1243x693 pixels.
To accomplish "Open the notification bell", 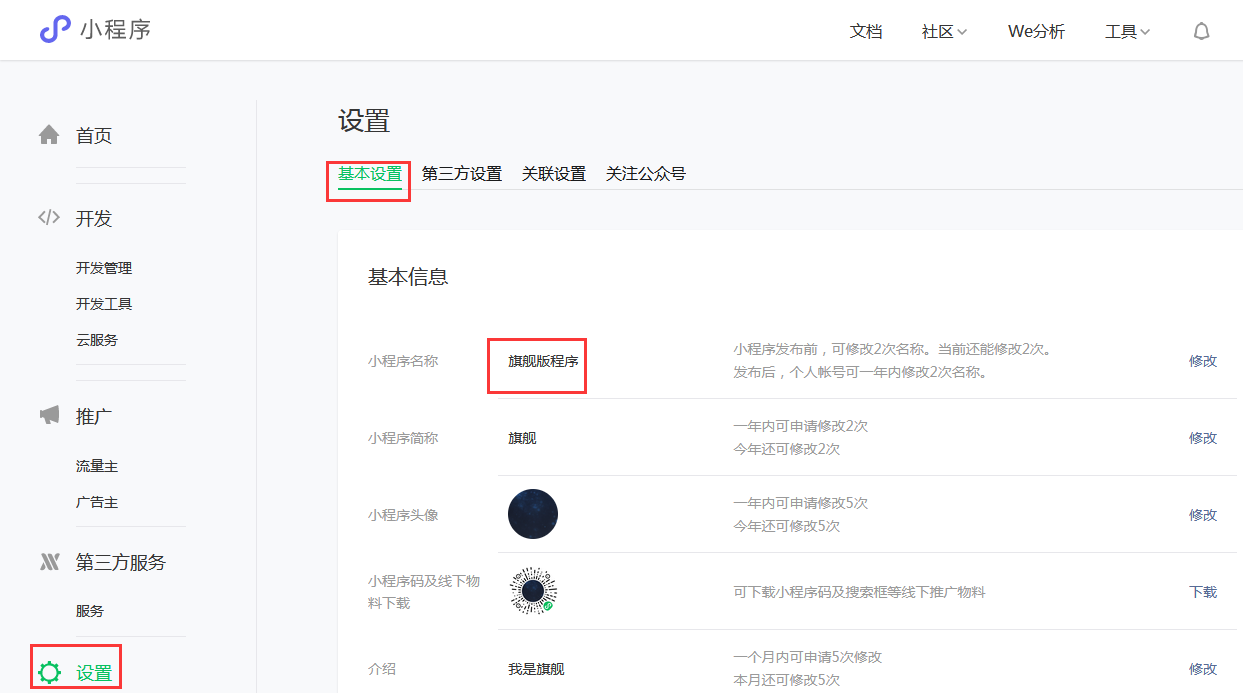I will point(1201,32).
